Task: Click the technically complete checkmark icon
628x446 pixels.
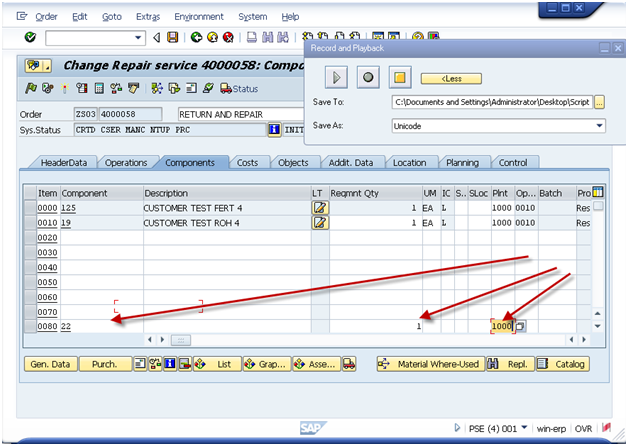Action: click(208, 88)
